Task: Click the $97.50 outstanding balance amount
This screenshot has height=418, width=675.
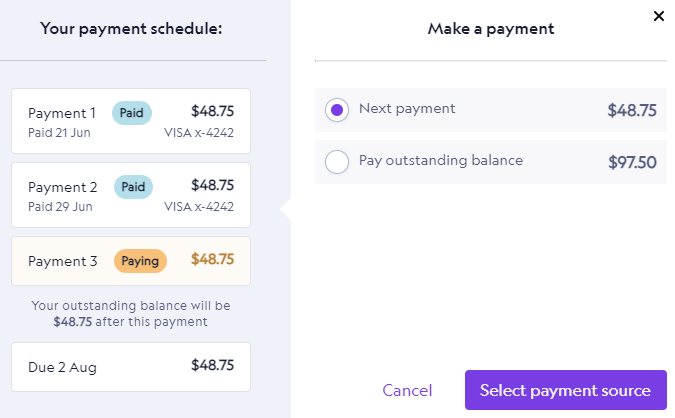Action: click(632, 162)
